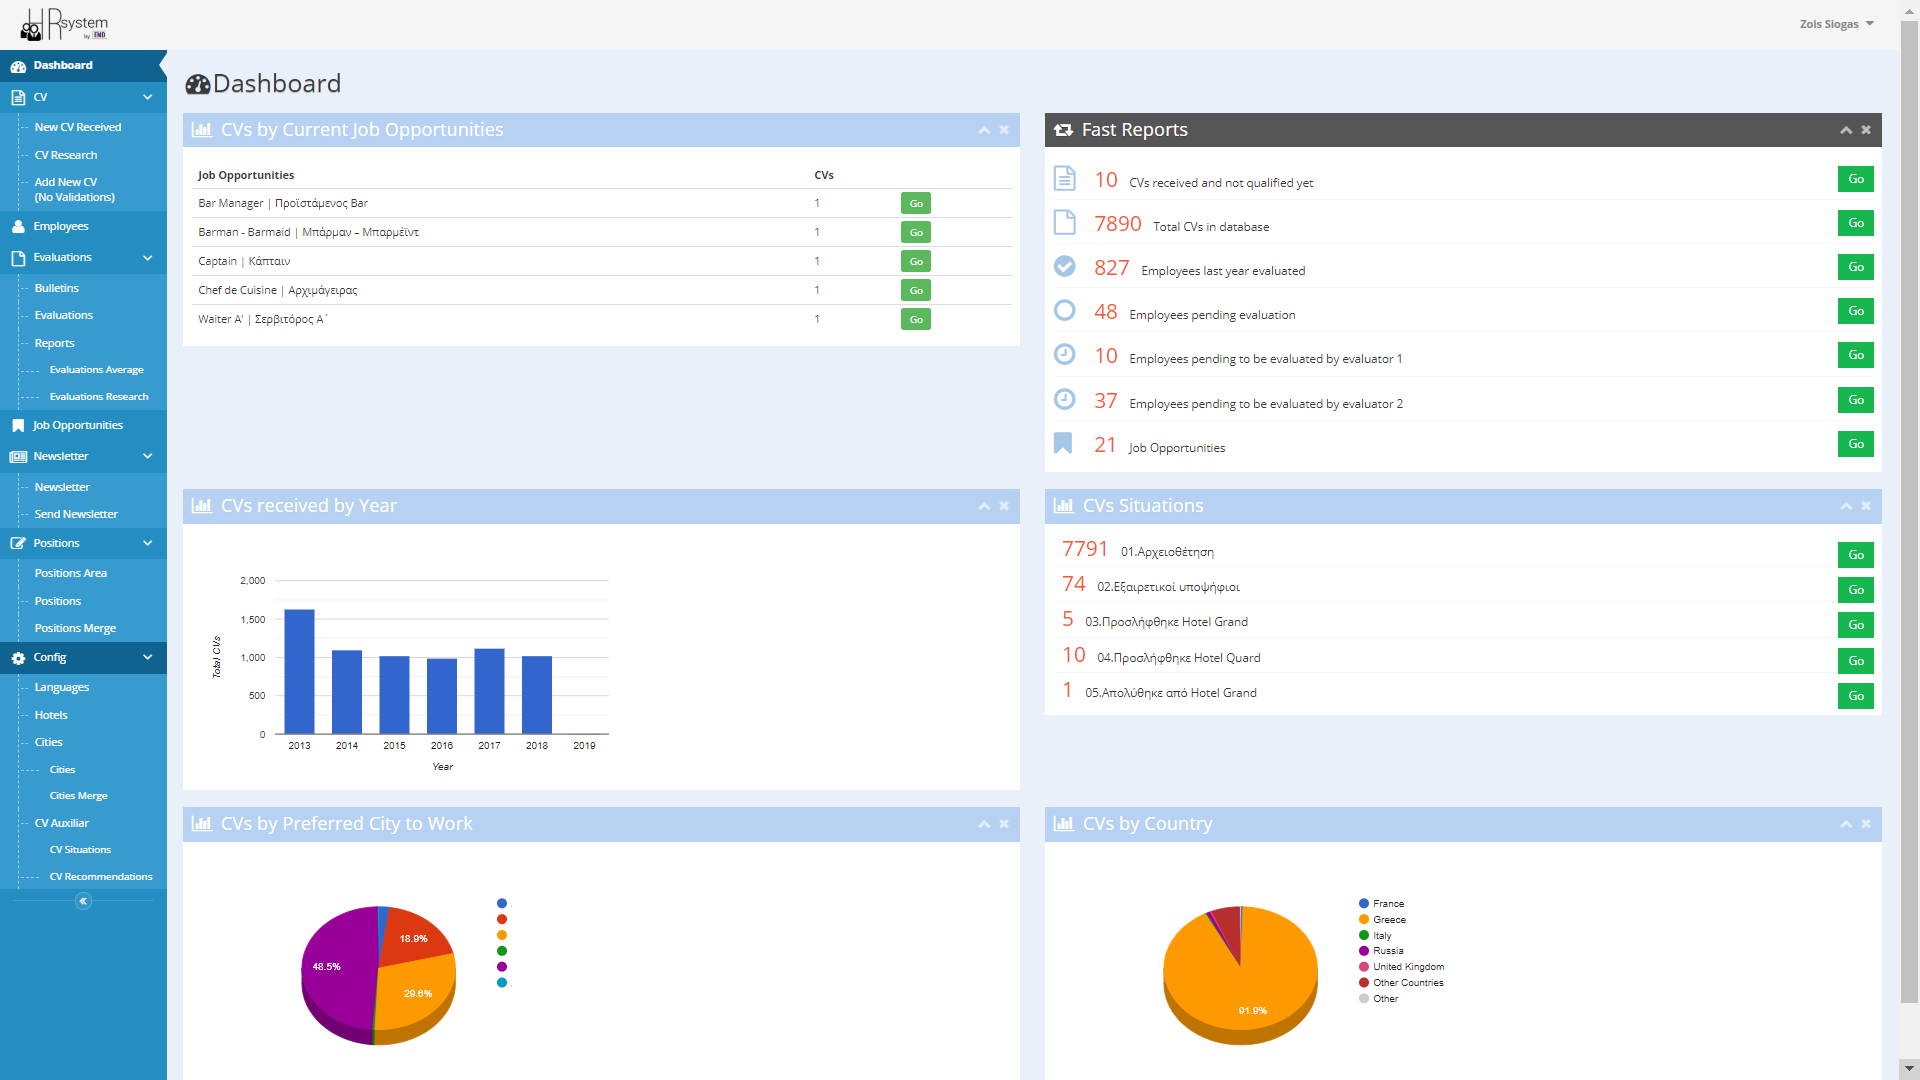Click the sidebar collapse arrow icon
This screenshot has width=1920, height=1080.
83,902
